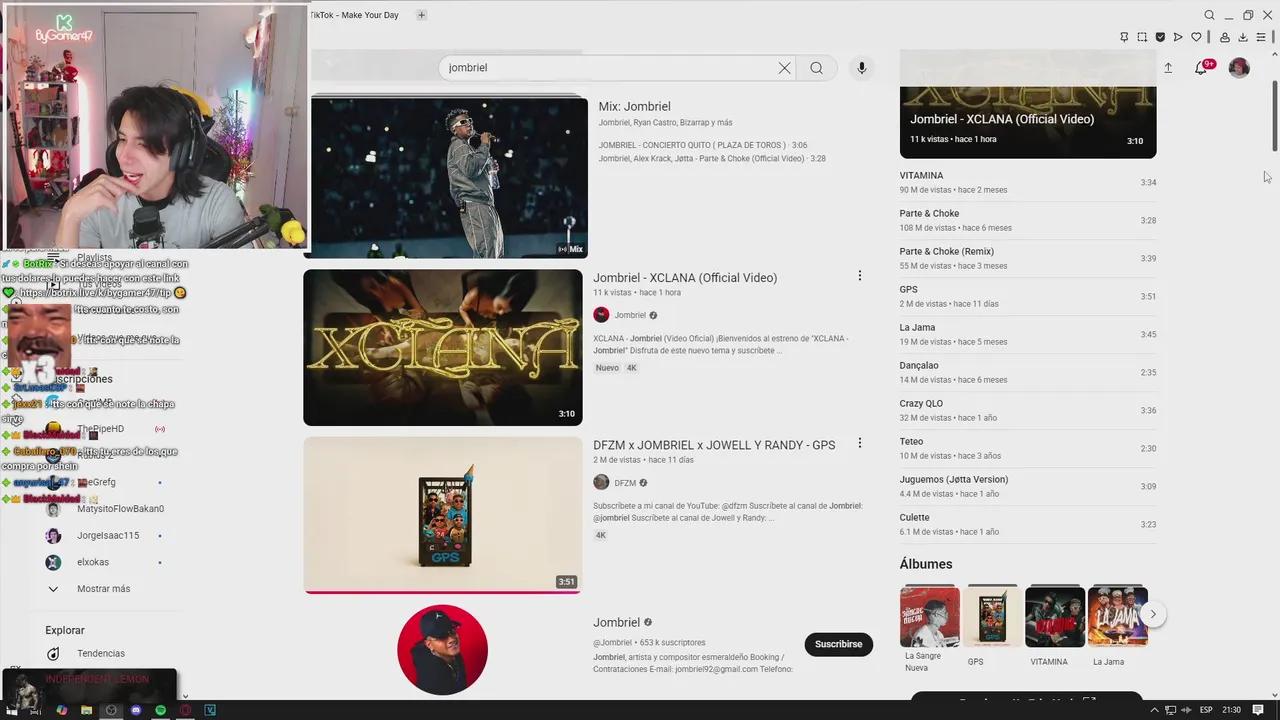The height and width of the screenshot is (720, 1280).
Task: Click the pin icon in browser toolbar
Action: point(1124,37)
